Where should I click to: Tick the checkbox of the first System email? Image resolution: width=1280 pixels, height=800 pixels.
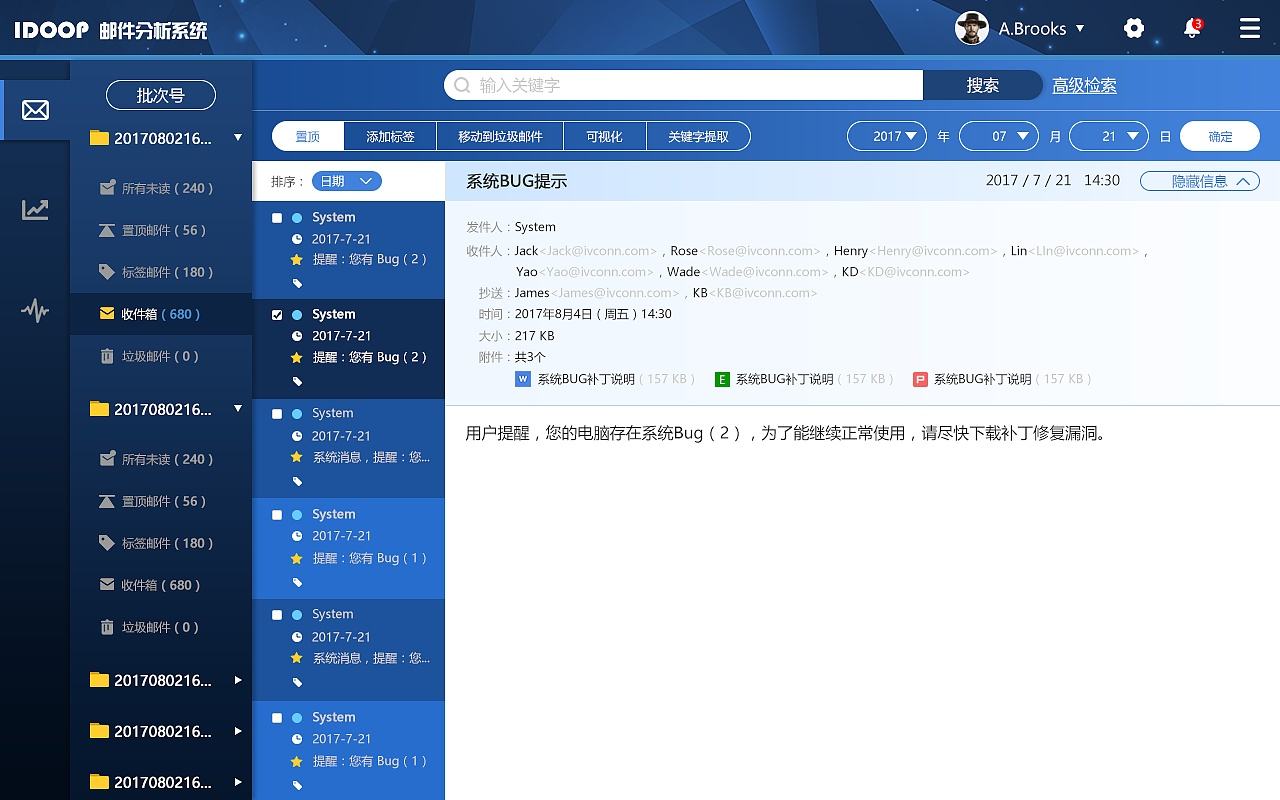(277, 217)
